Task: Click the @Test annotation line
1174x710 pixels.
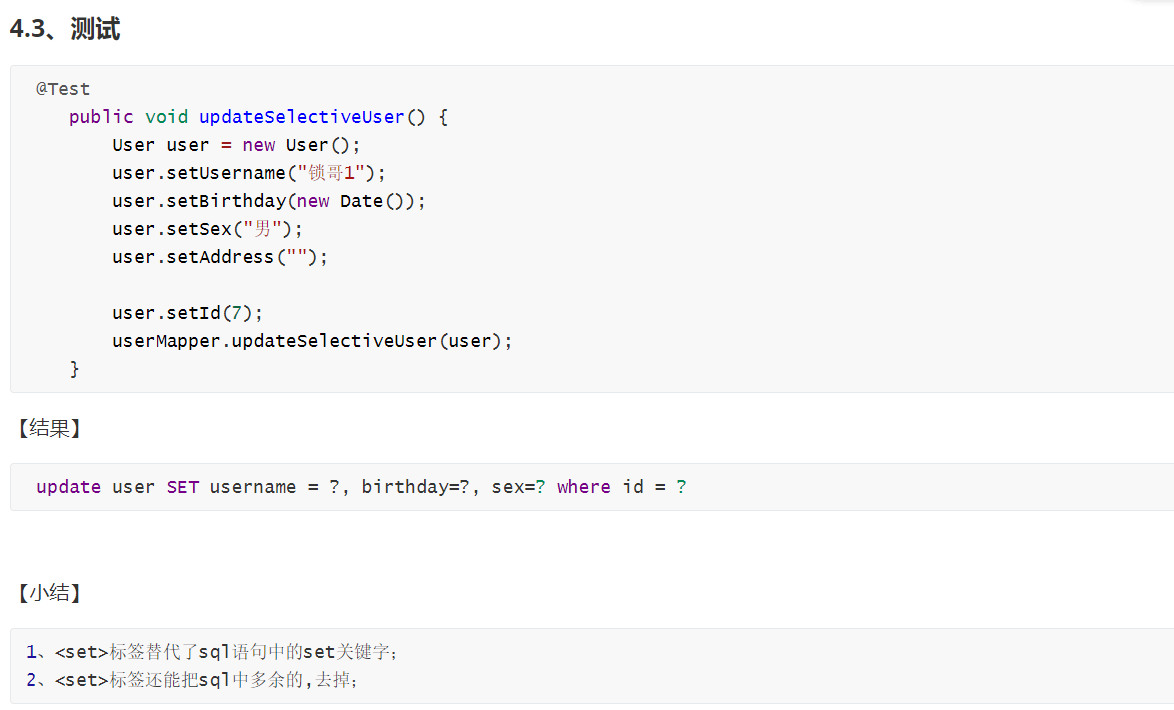Action: click(63, 88)
